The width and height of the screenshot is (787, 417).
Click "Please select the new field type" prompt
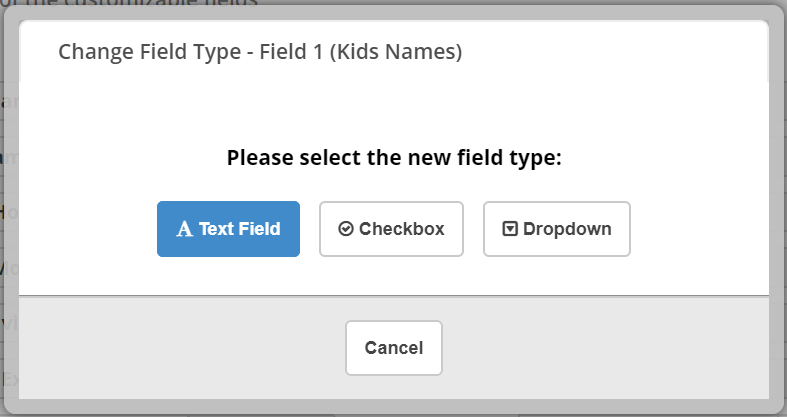[x=394, y=158]
